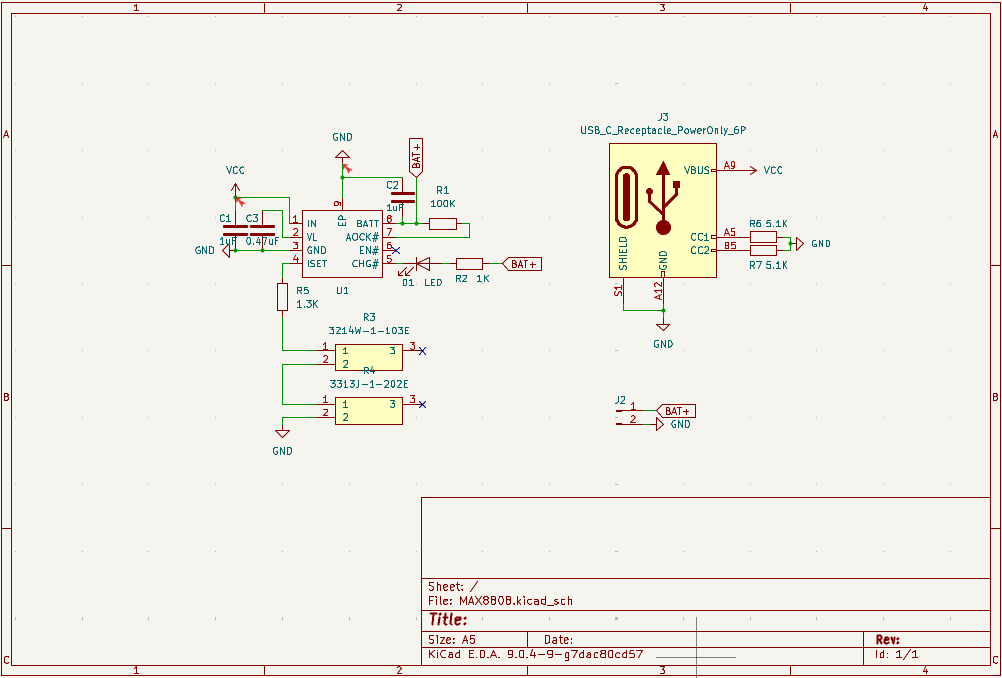The height and width of the screenshot is (678, 1002).
Task: Select the R2 1K resistor
Action: [469, 264]
